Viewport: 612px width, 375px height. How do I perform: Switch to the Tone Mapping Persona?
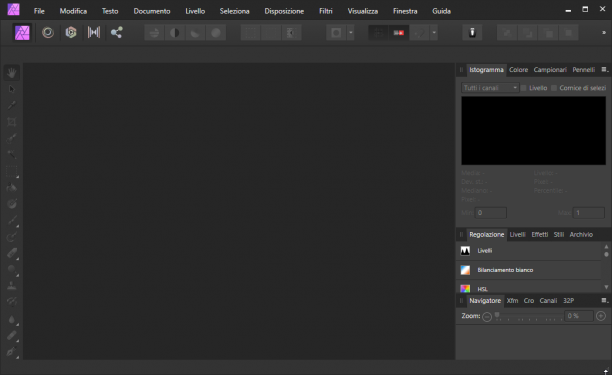tap(94, 32)
